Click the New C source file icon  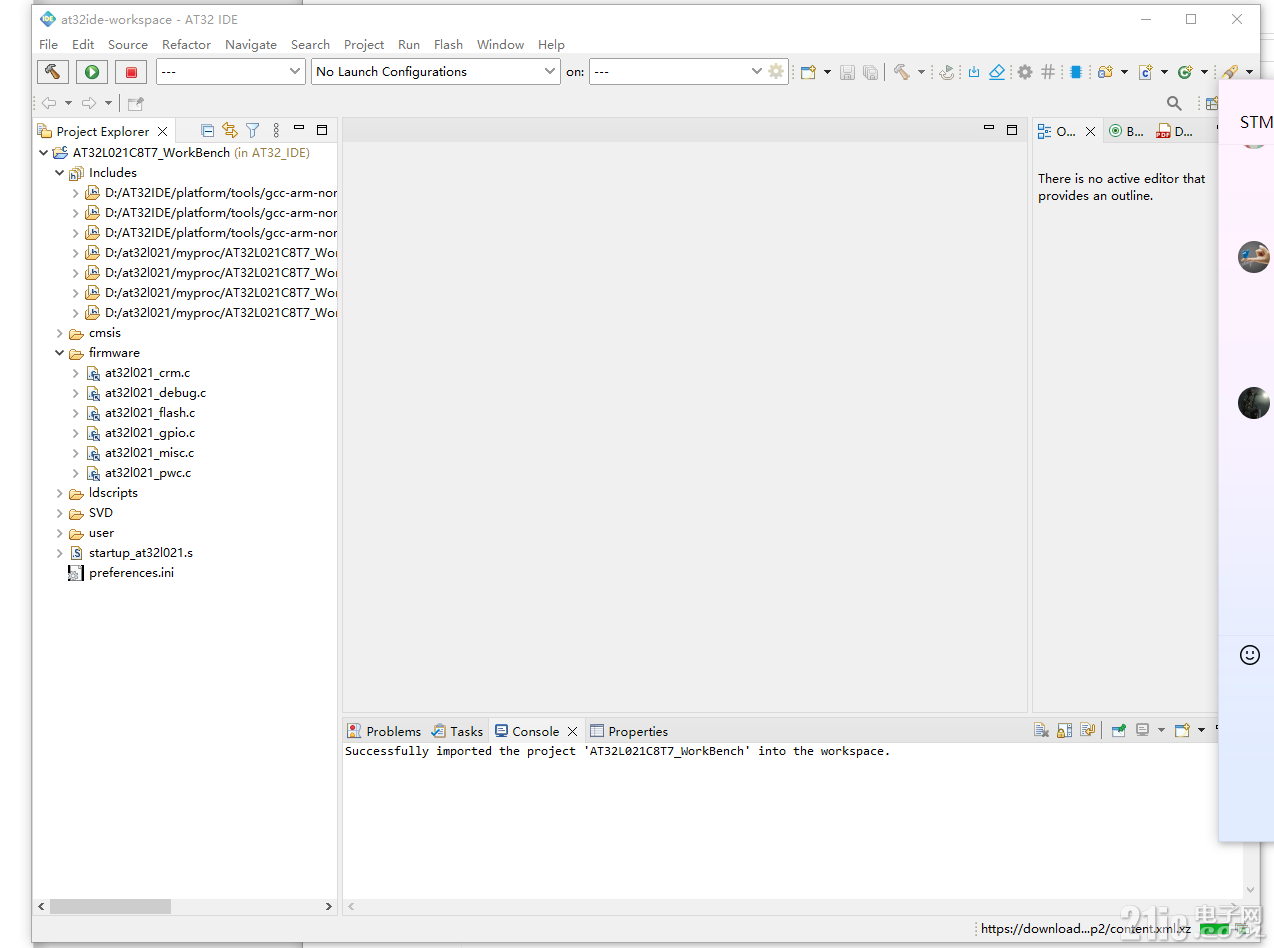tap(1146, 72)
